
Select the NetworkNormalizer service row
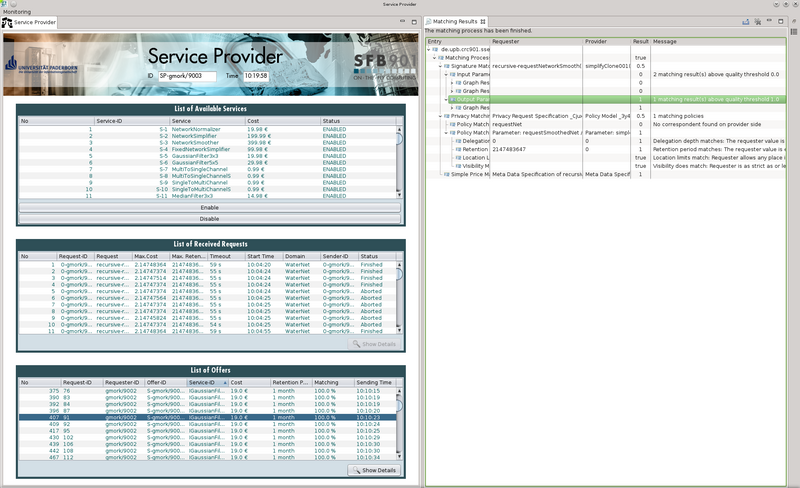(x=208, y=130)
